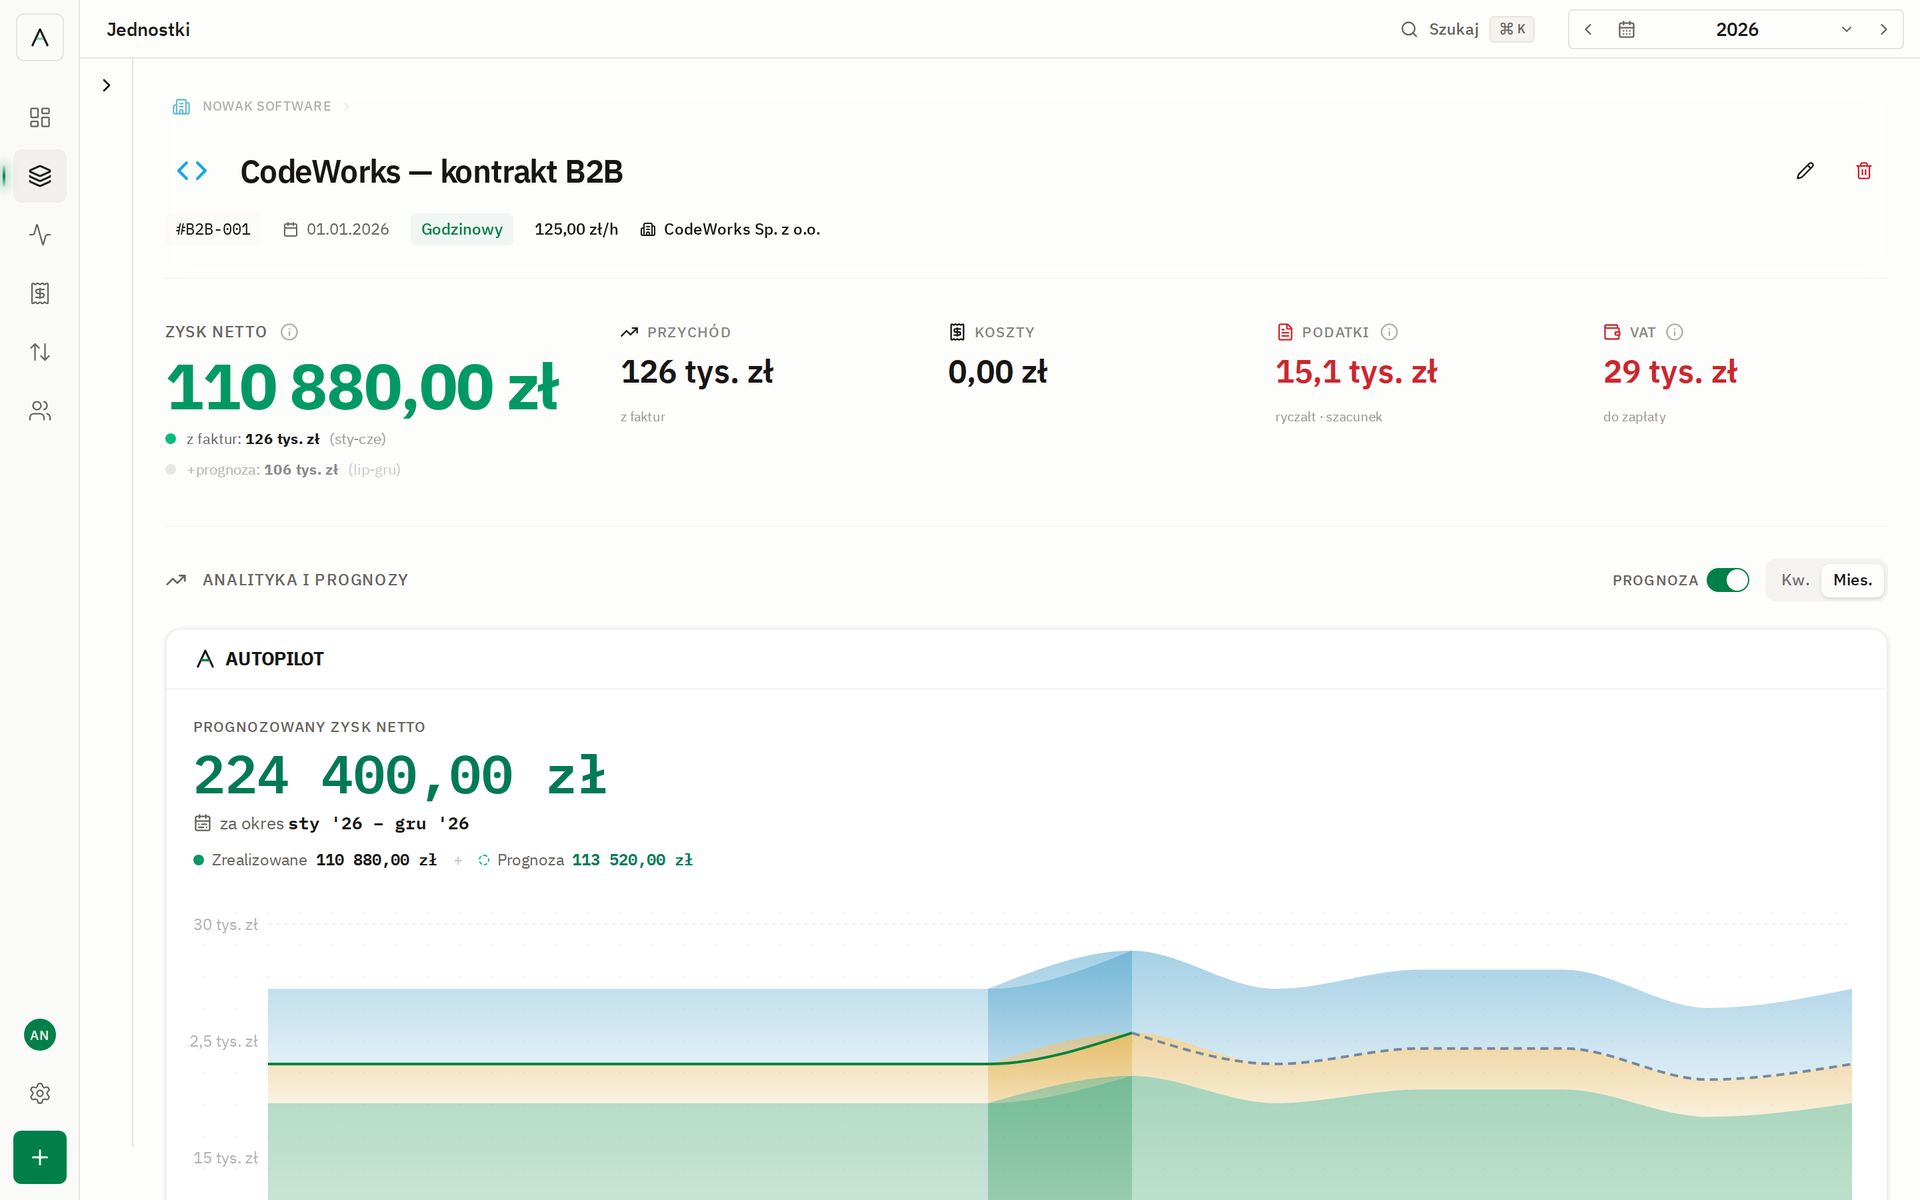Image resolution: width=1920 pixels, height=1200 pixels.
Task: Open the invoice receipt sidebar icon
Action: coord(40,293)
